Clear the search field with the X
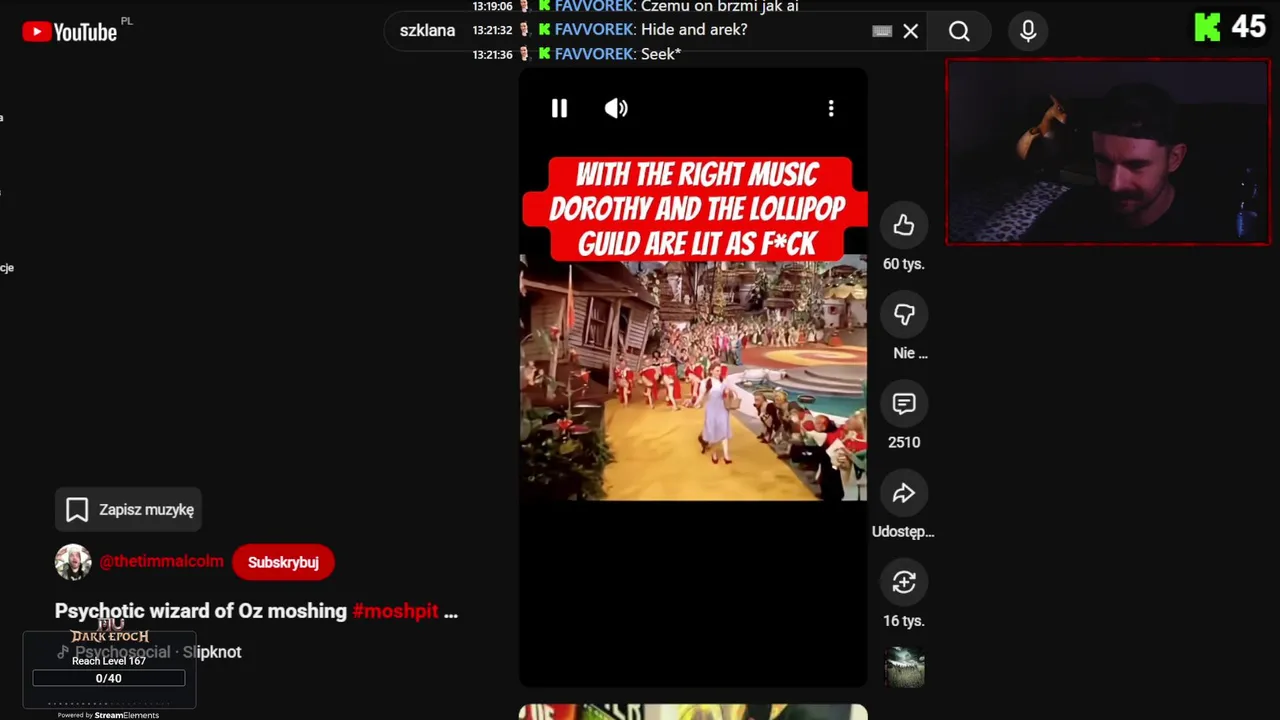The height and width of the screenshot is (720, 1280). pyautogui.click(x=910, y=31)
